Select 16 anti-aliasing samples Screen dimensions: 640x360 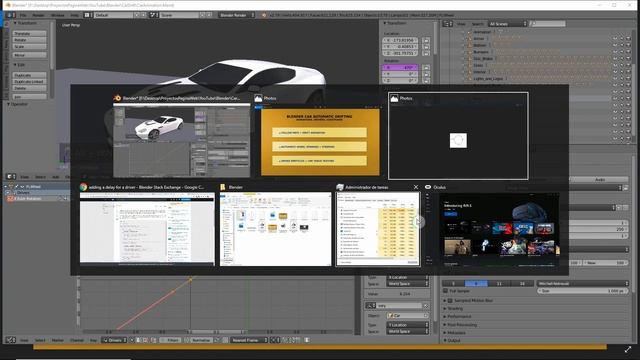522,283
